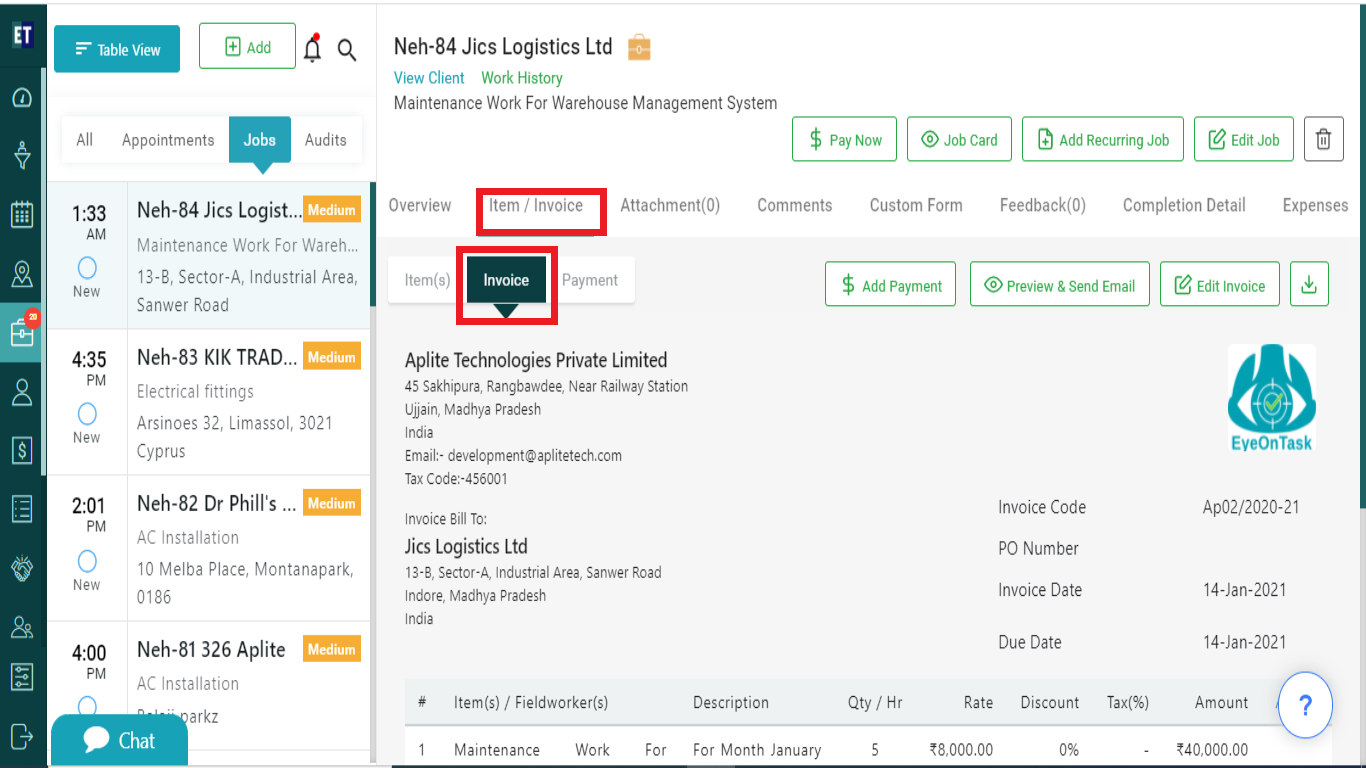The image size is (1366, 768).
Task: Open the Job Card
Action: point(959,139)
